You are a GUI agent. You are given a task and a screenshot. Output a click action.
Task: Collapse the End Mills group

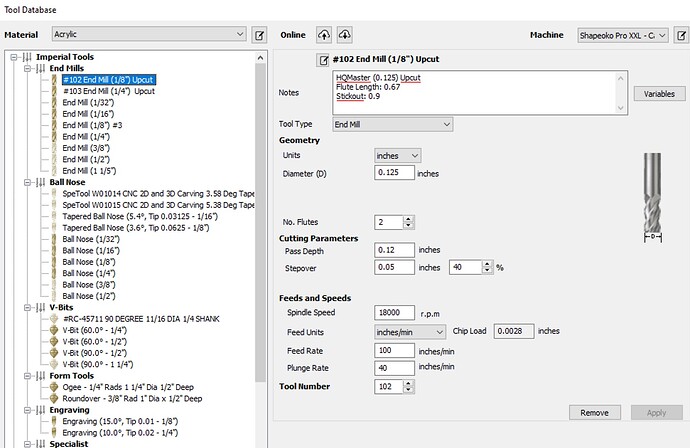pos(28,68)
